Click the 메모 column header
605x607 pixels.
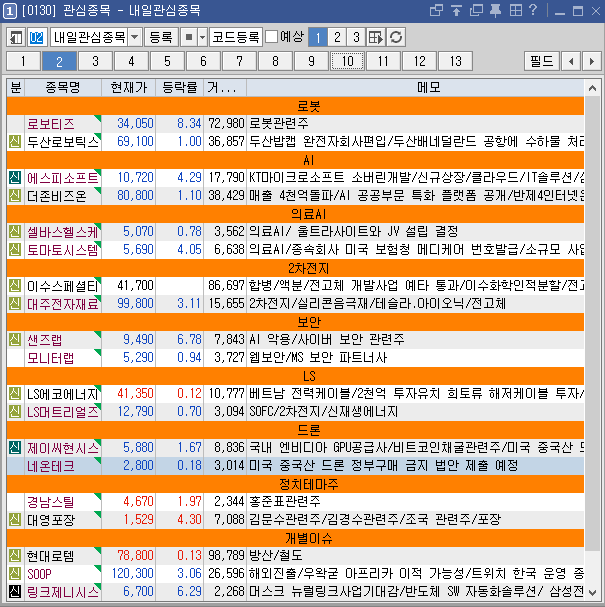pos(415,87)
